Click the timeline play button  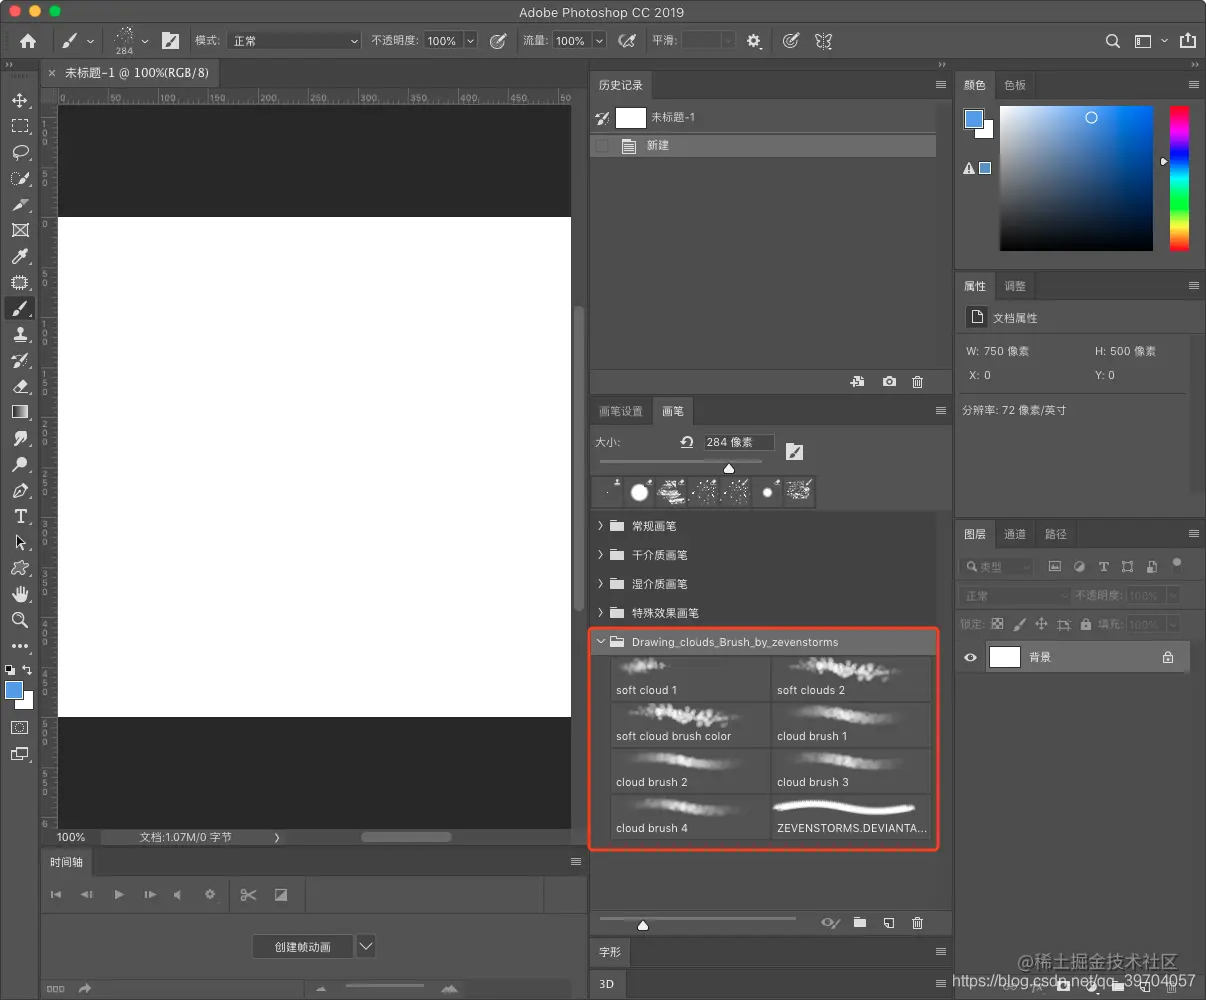point(119,895)
